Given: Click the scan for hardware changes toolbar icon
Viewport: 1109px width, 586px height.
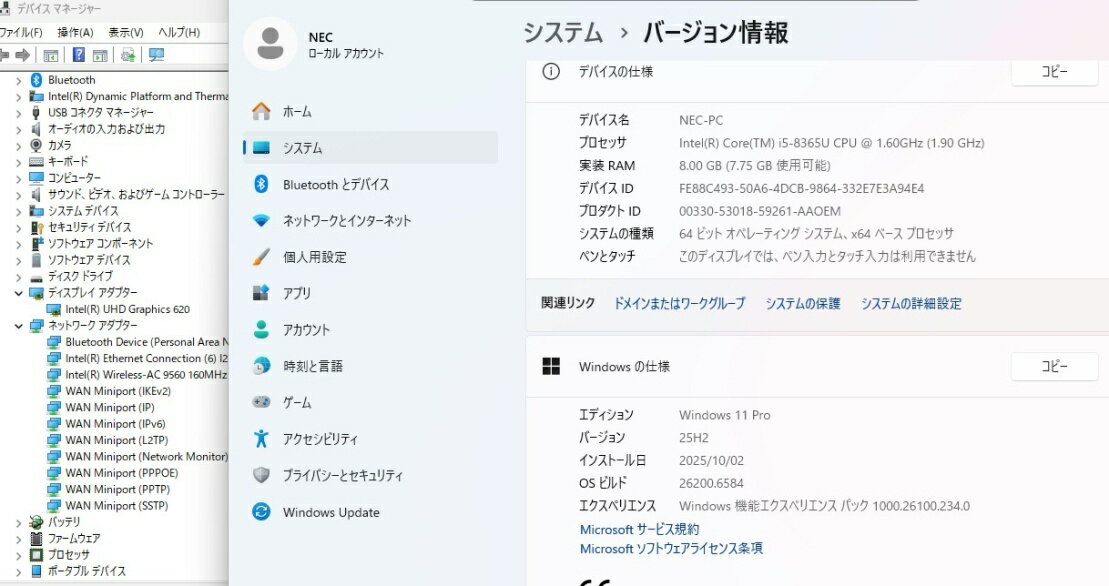Looking at the screenshot, I should click(155, 55).
